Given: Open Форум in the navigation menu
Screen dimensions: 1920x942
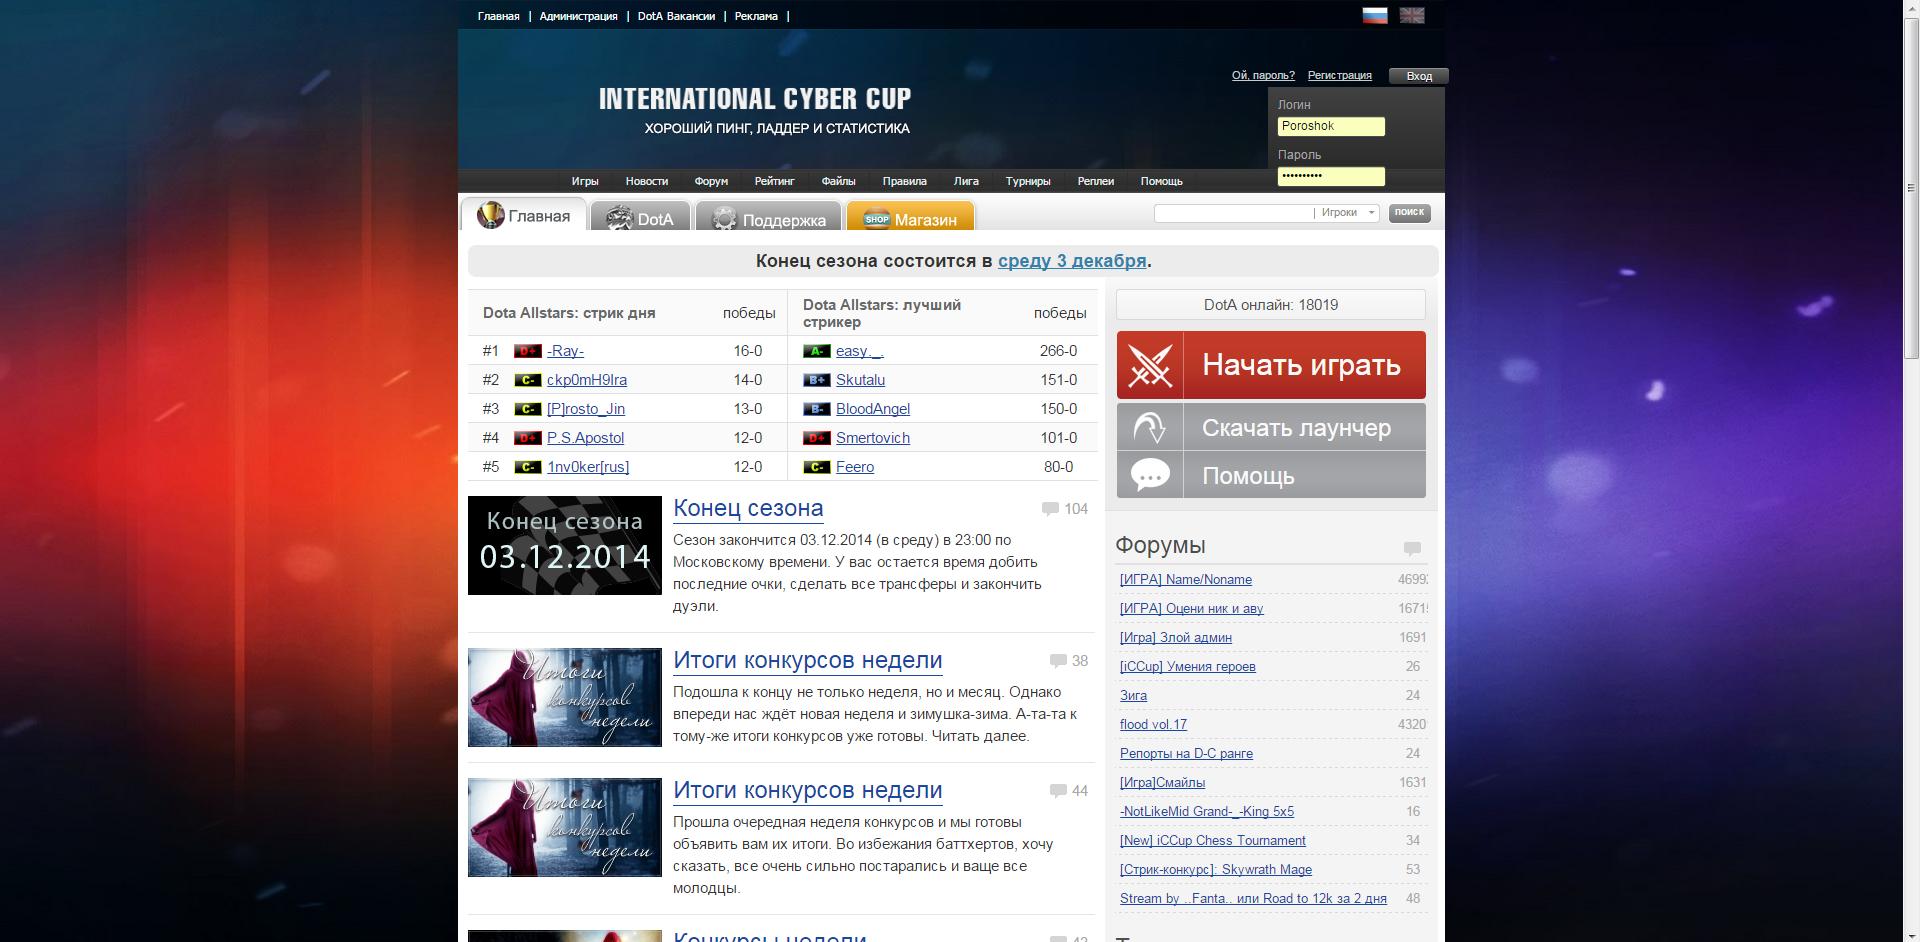Looking at the screenshot, I should coord(711,181).
